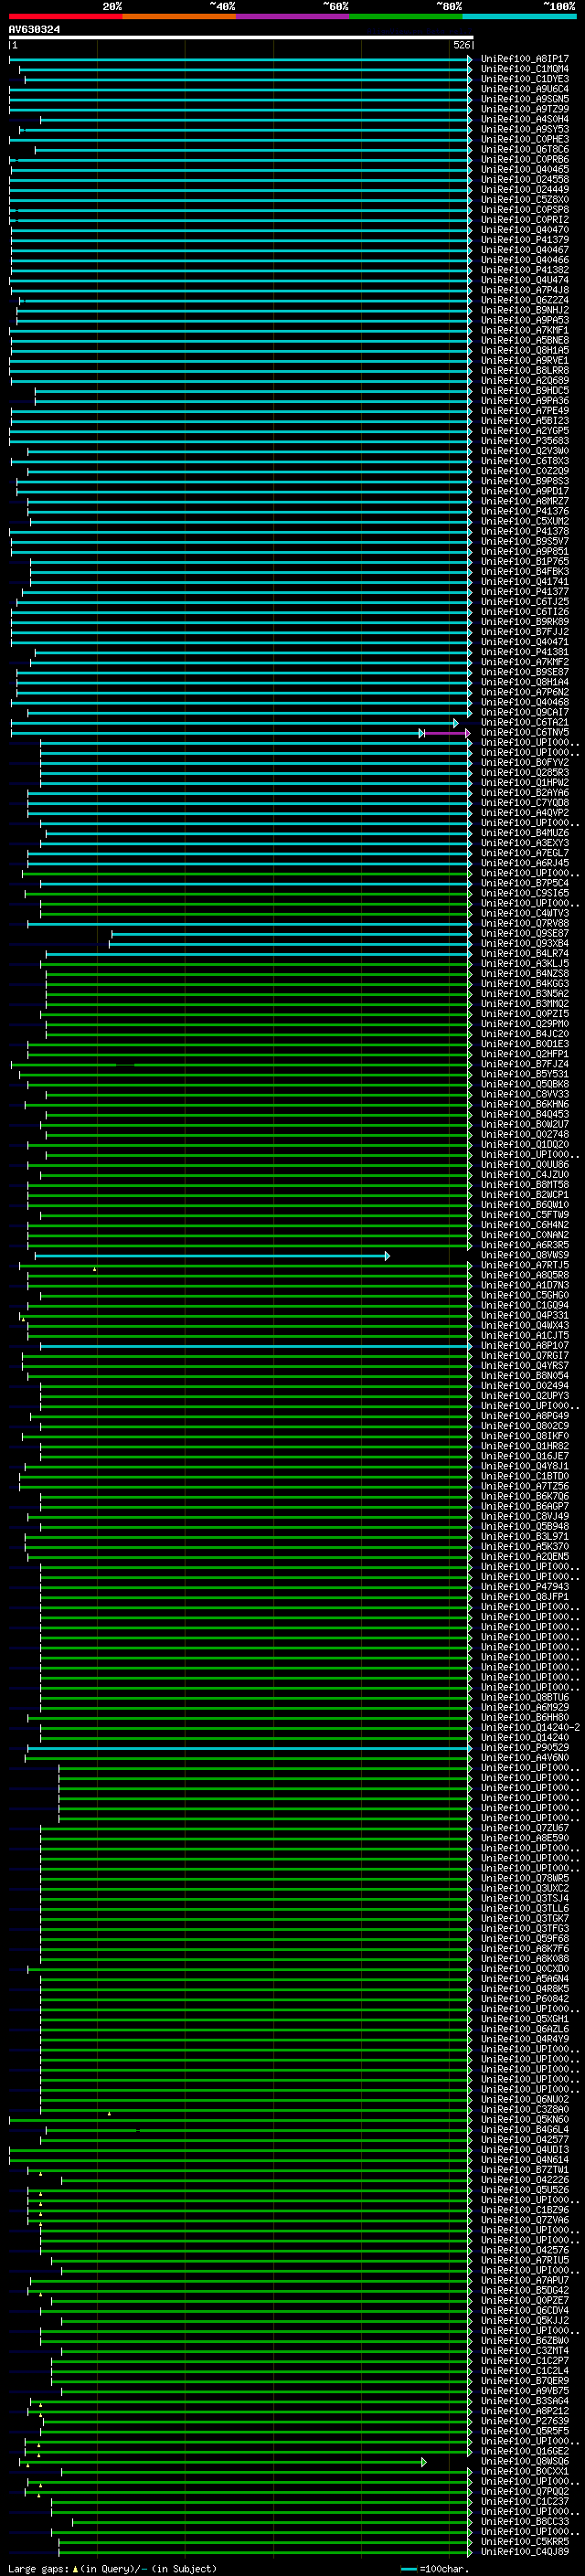The height and width of the screenshot is (2576, 585).
Task: Select the UniRef100_A4QVP2 label
Action: click(524, 812)
